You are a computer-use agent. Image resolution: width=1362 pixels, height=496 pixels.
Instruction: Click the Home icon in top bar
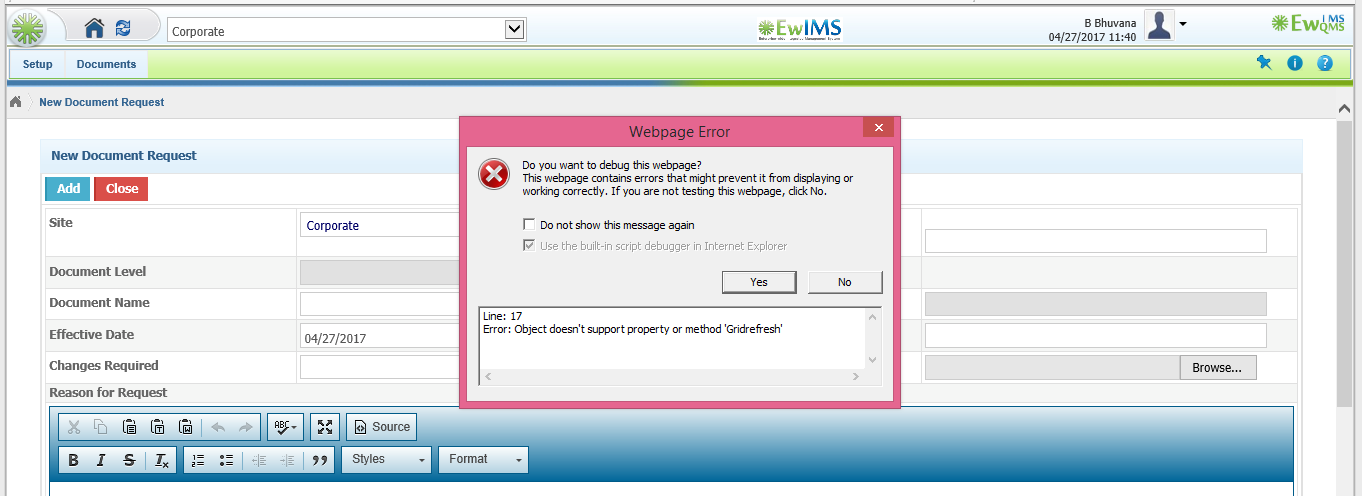[94, 28]
